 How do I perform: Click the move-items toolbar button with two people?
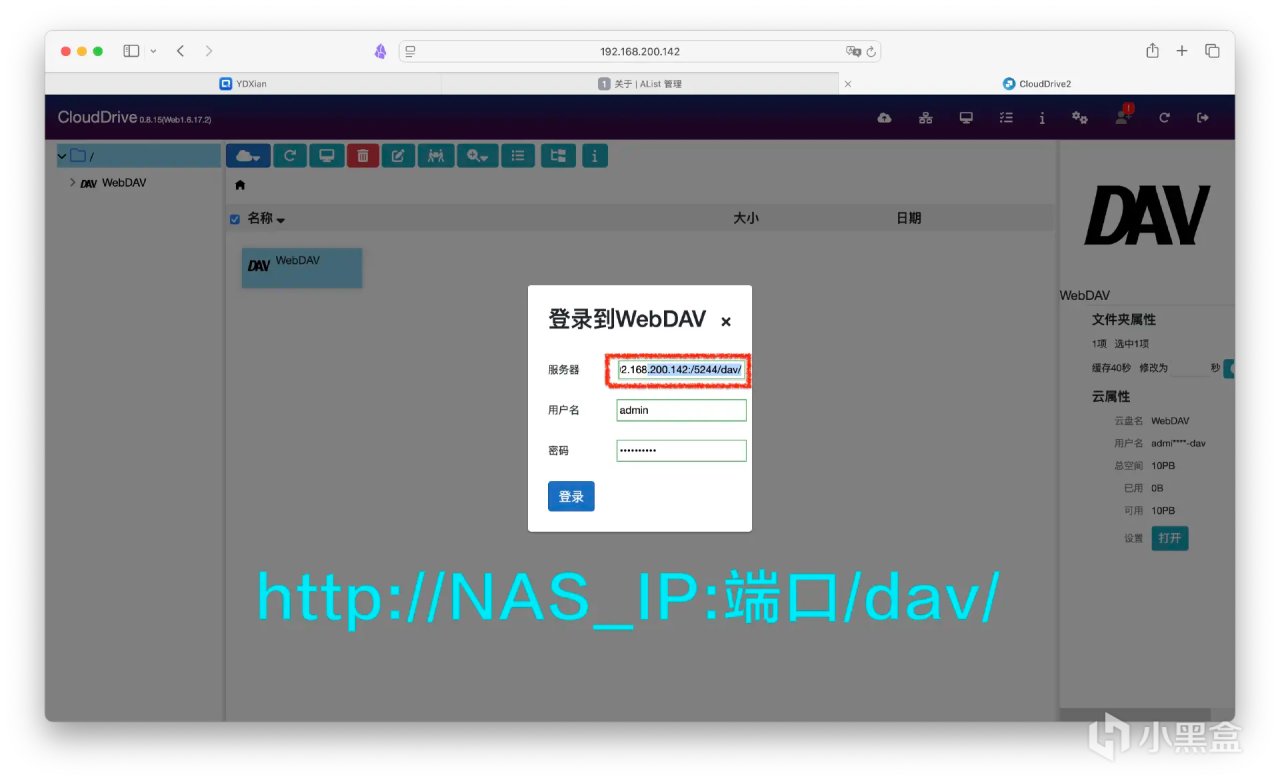tap(435, 156)
